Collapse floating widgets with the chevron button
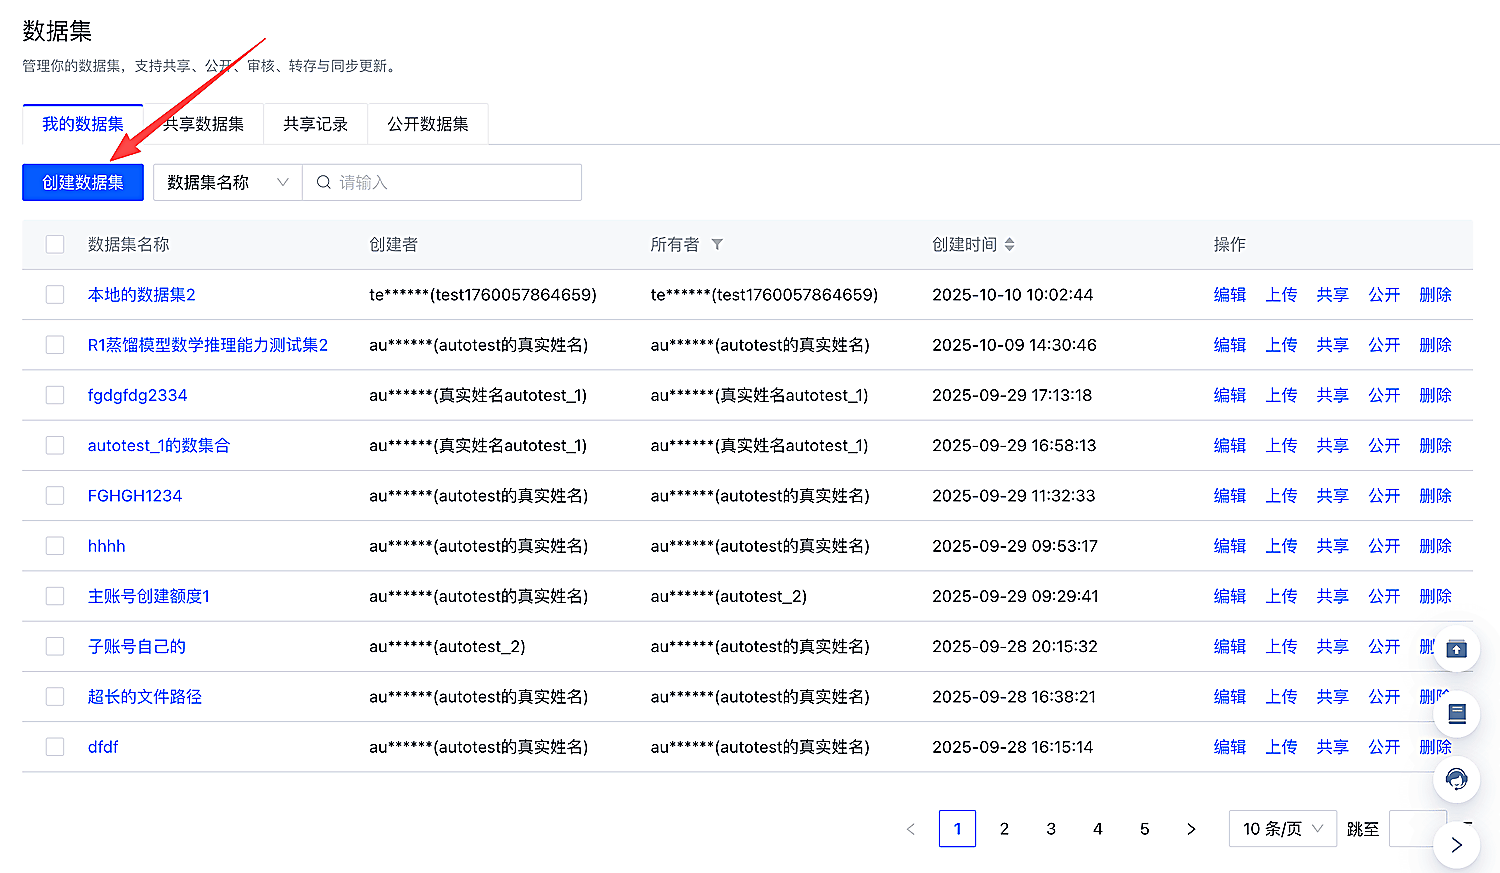 1457,845
